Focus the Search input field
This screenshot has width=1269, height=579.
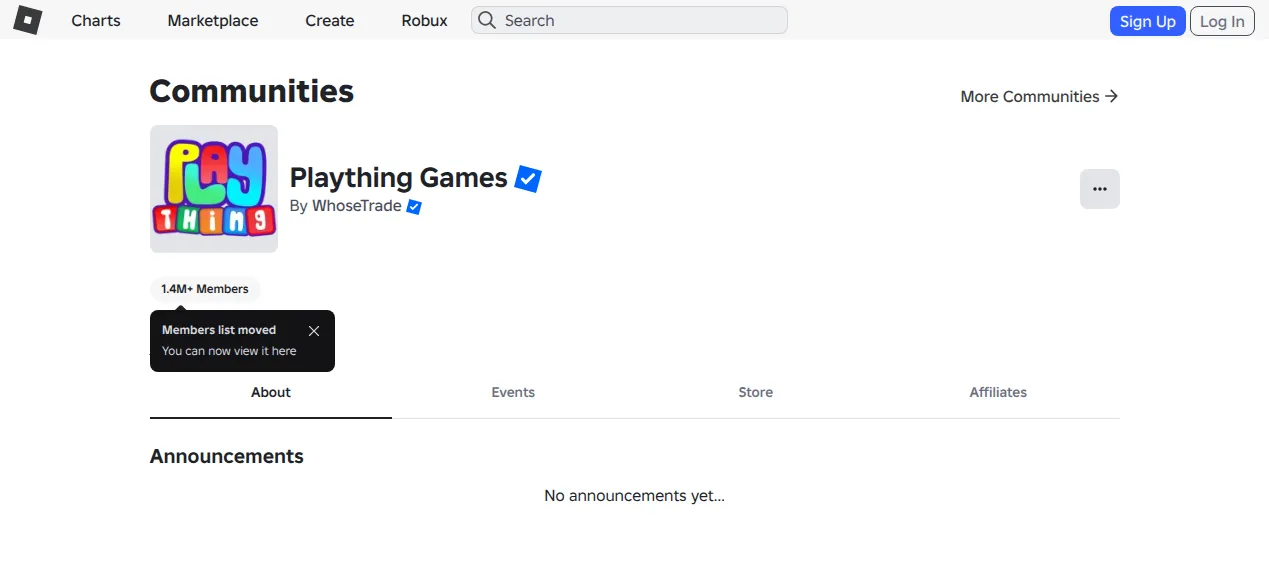click(629, 20)
